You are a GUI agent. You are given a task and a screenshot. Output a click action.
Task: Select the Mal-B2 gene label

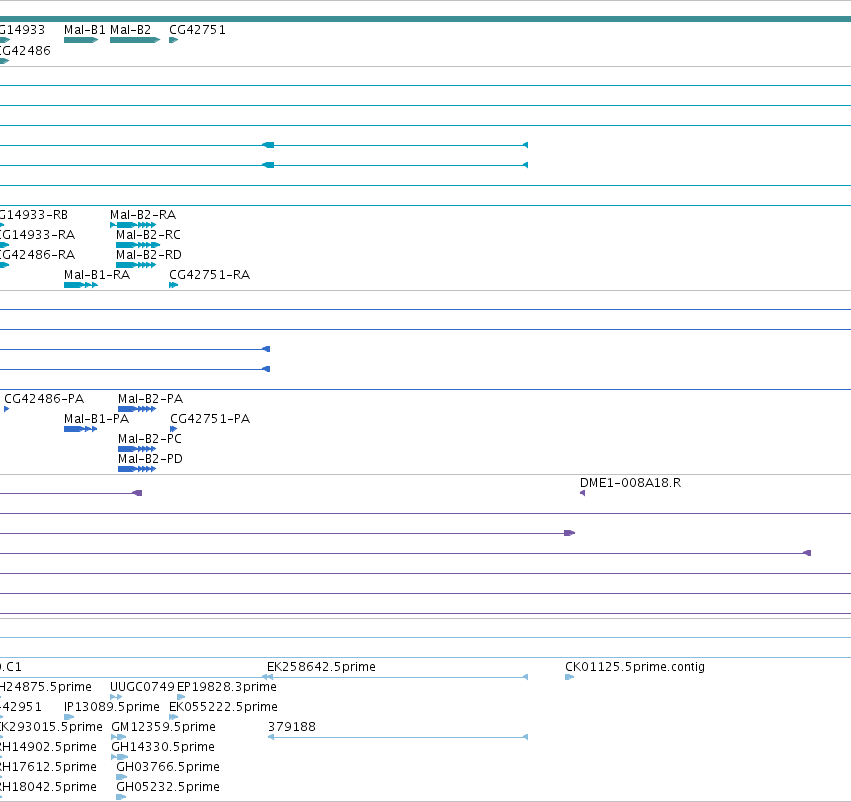pos(130,30)
